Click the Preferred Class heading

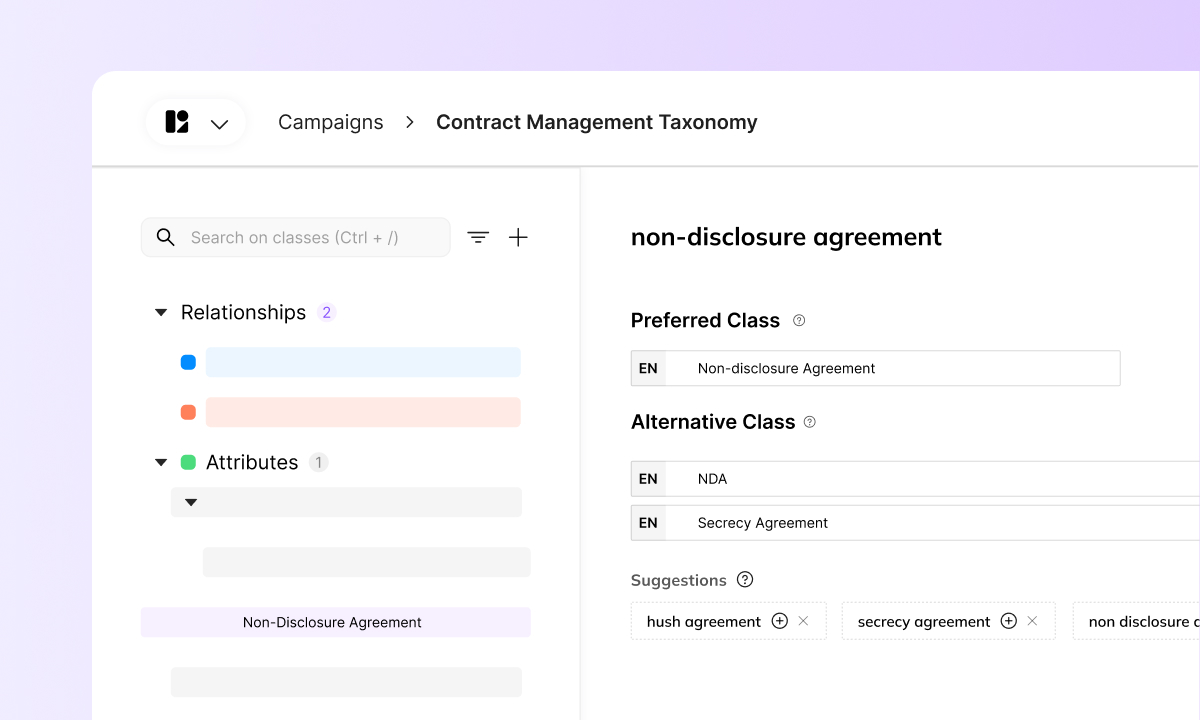[x=705, y=320]
